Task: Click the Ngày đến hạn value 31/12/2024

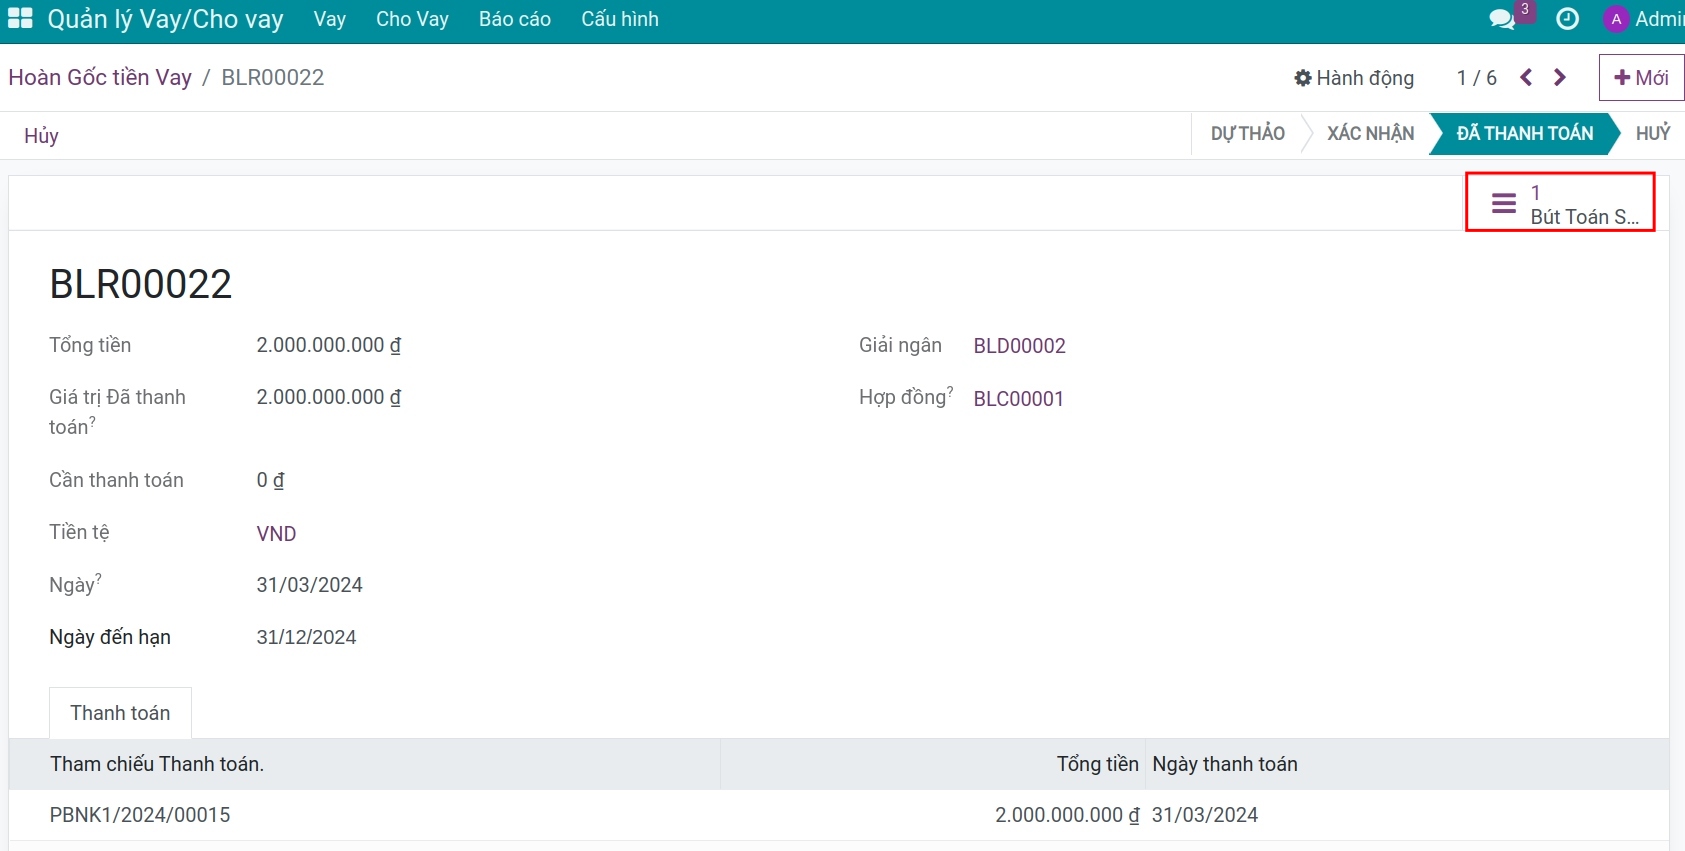Action: click(306, 637)
